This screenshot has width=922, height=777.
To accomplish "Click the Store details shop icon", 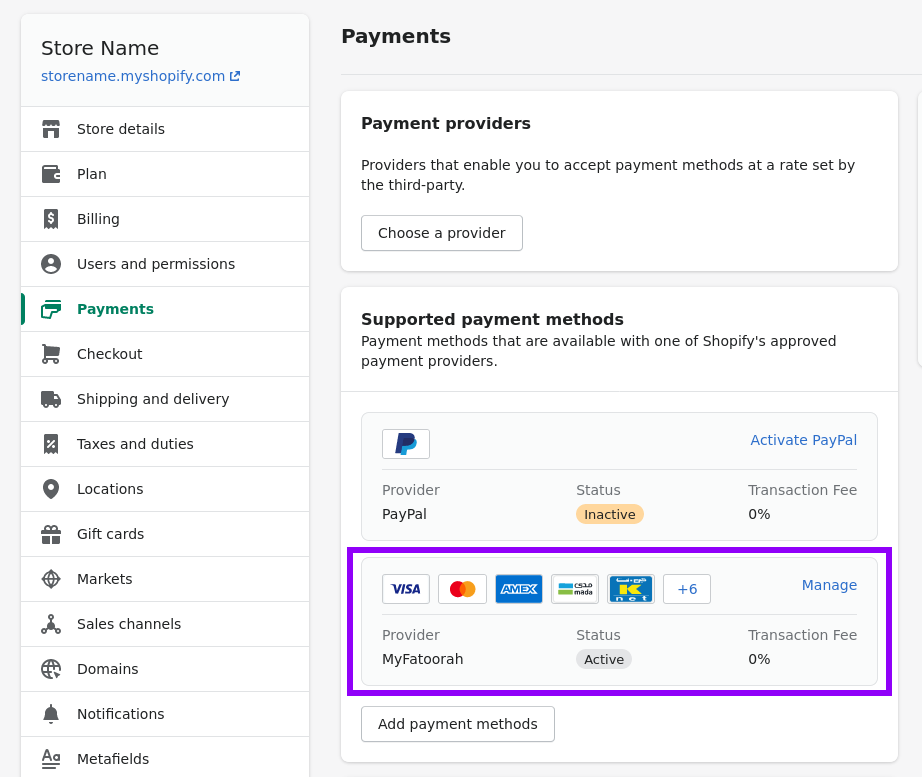I will click(x=51, y=129).
